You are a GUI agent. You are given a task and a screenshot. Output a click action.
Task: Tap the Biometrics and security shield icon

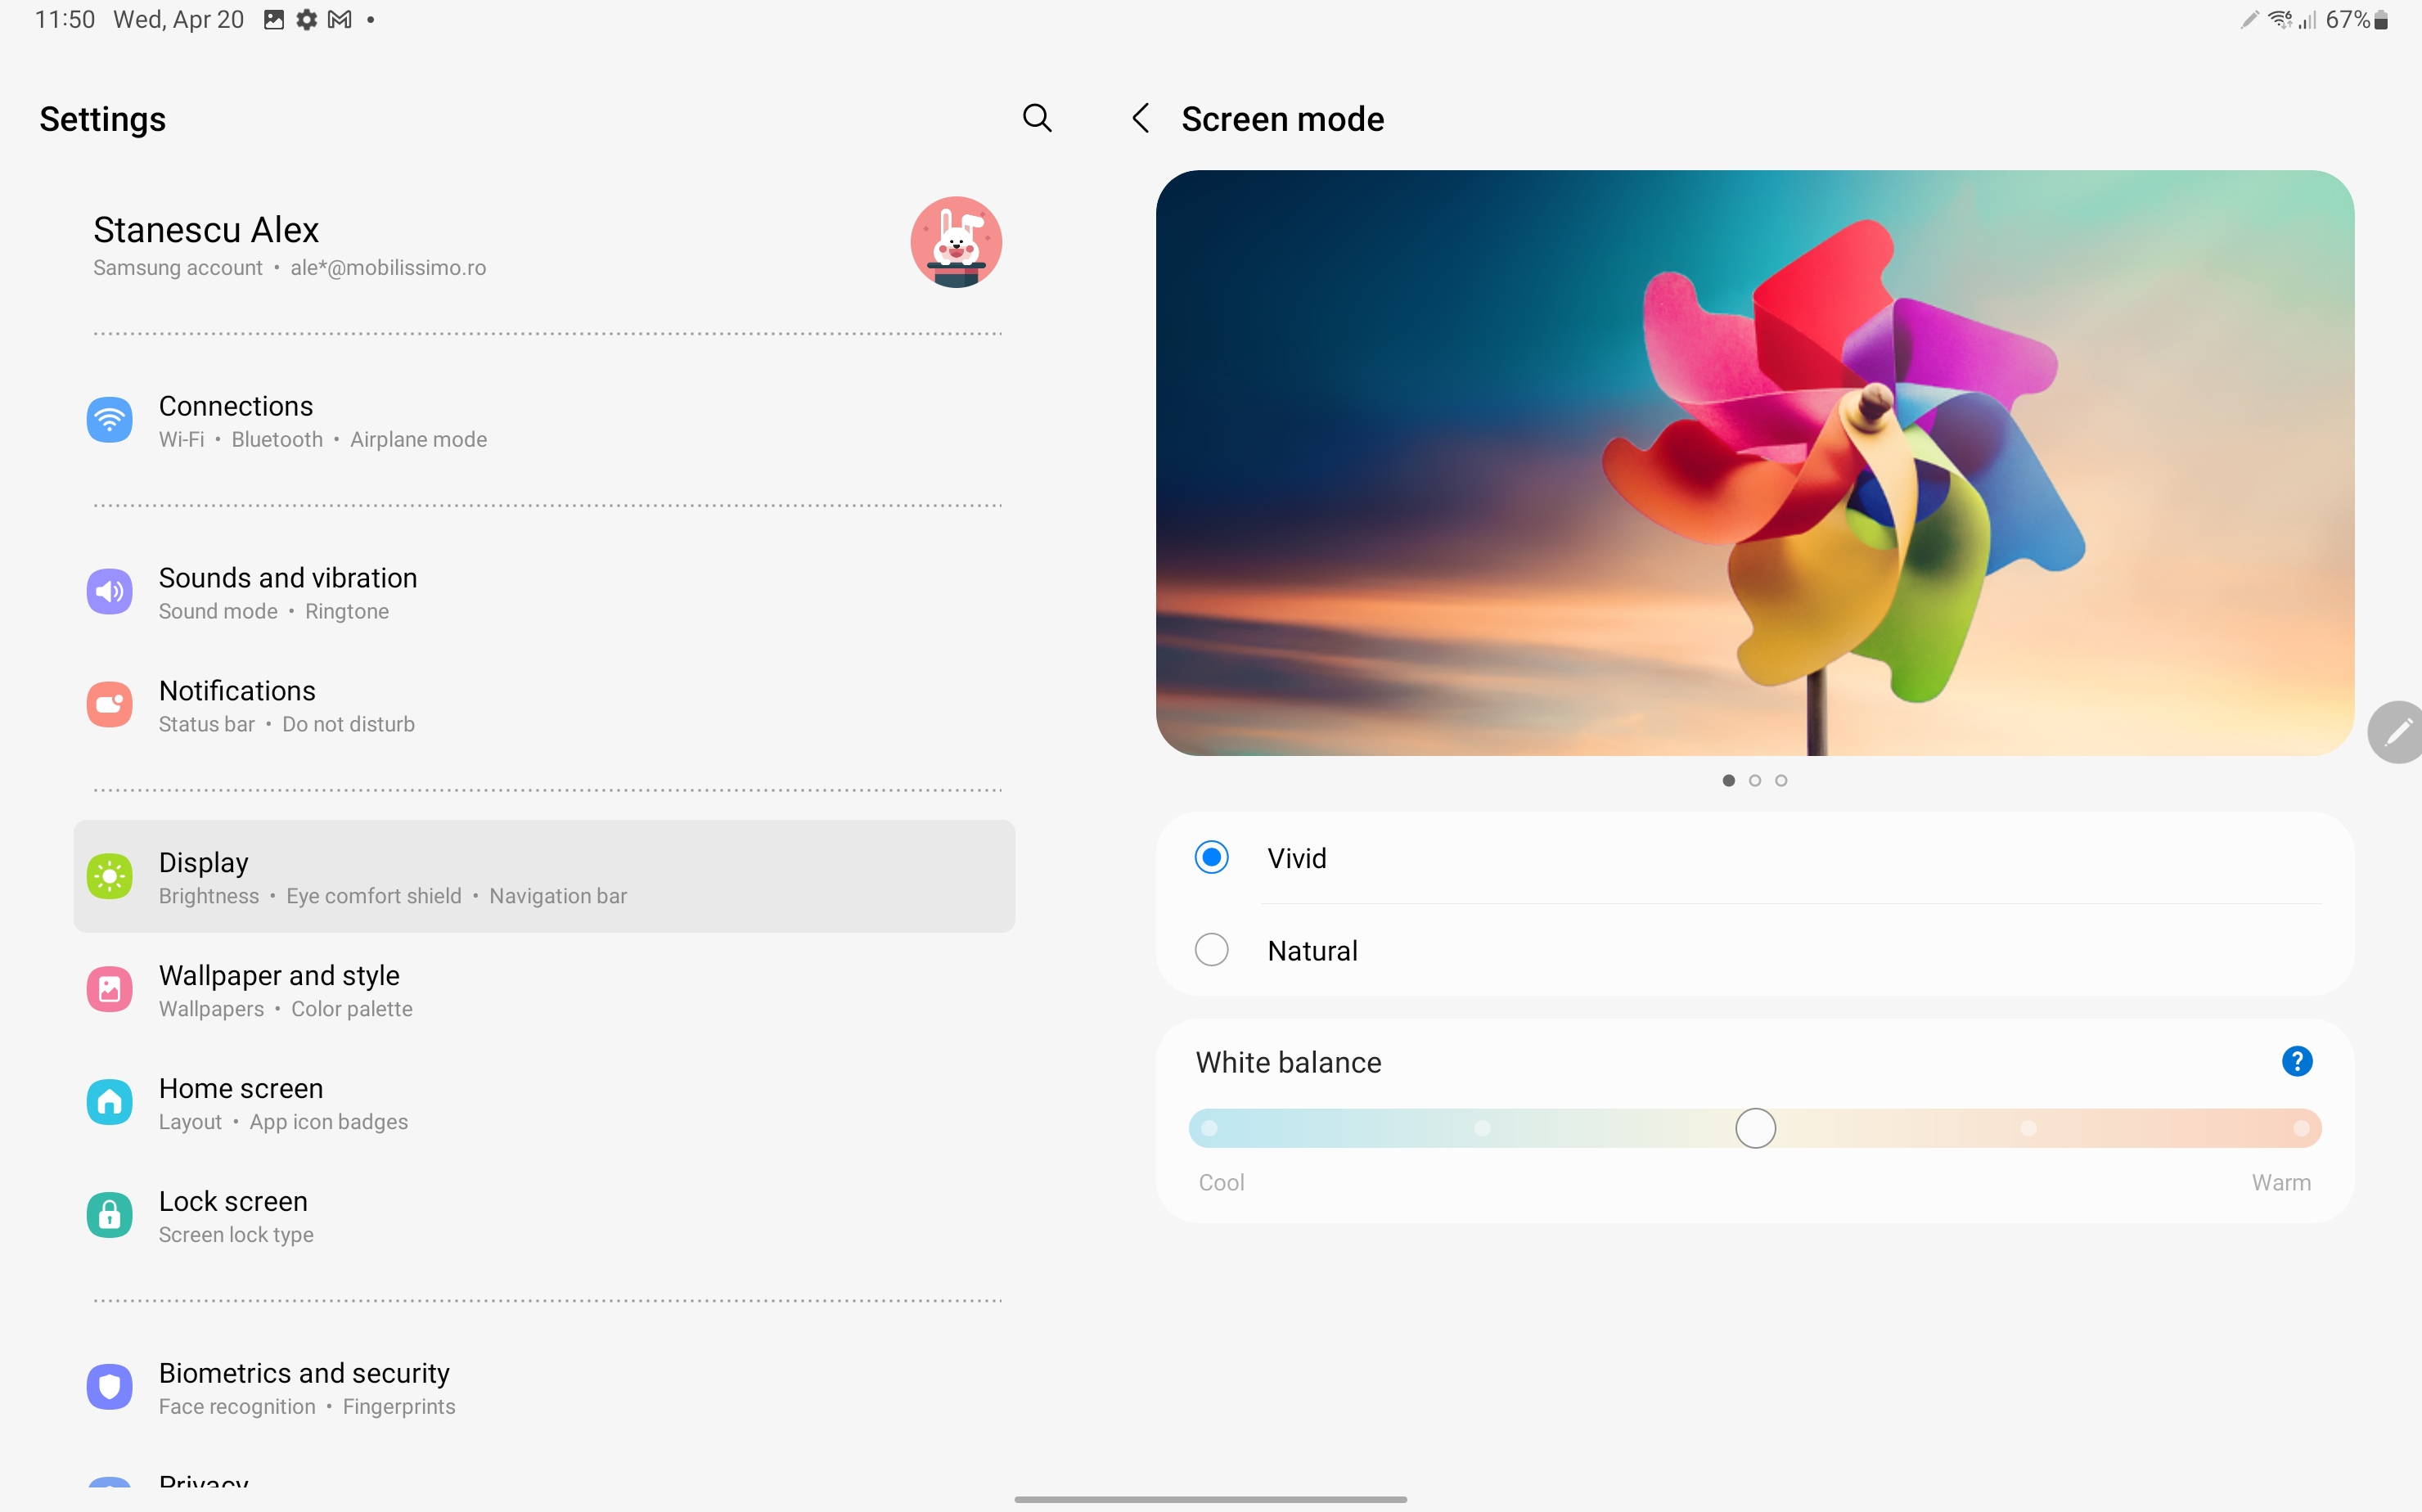coord(109,1388)
